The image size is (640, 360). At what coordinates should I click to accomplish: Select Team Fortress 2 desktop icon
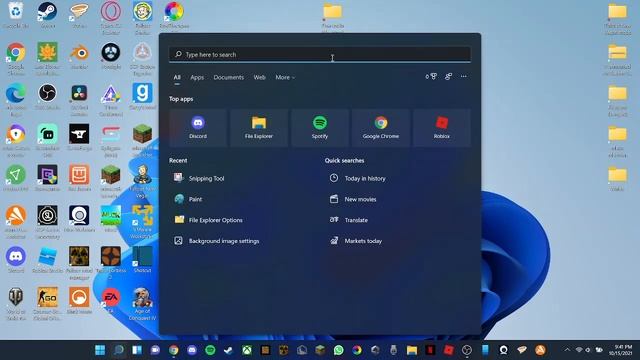111,262
